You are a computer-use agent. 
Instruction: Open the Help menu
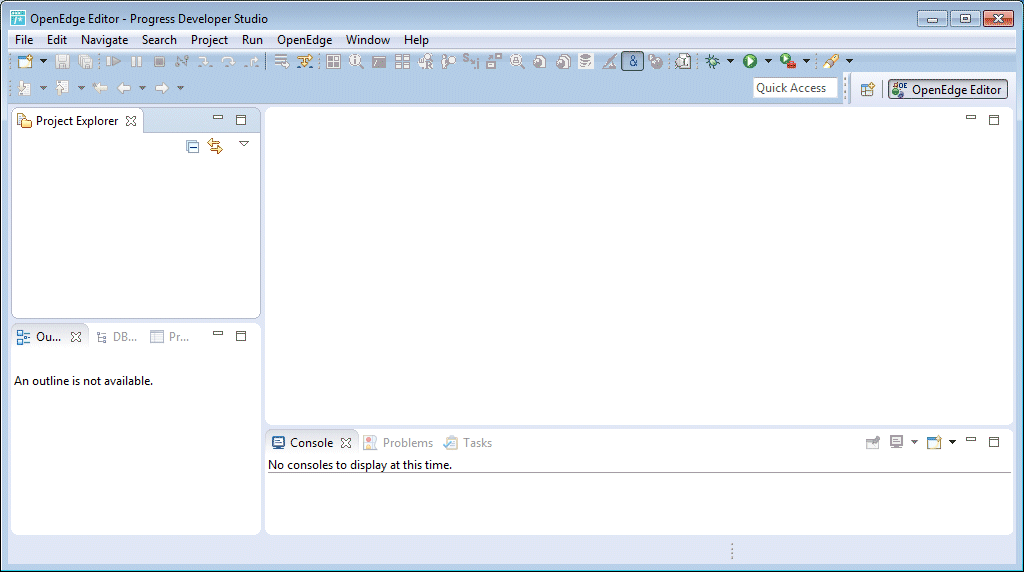point(416,40)
